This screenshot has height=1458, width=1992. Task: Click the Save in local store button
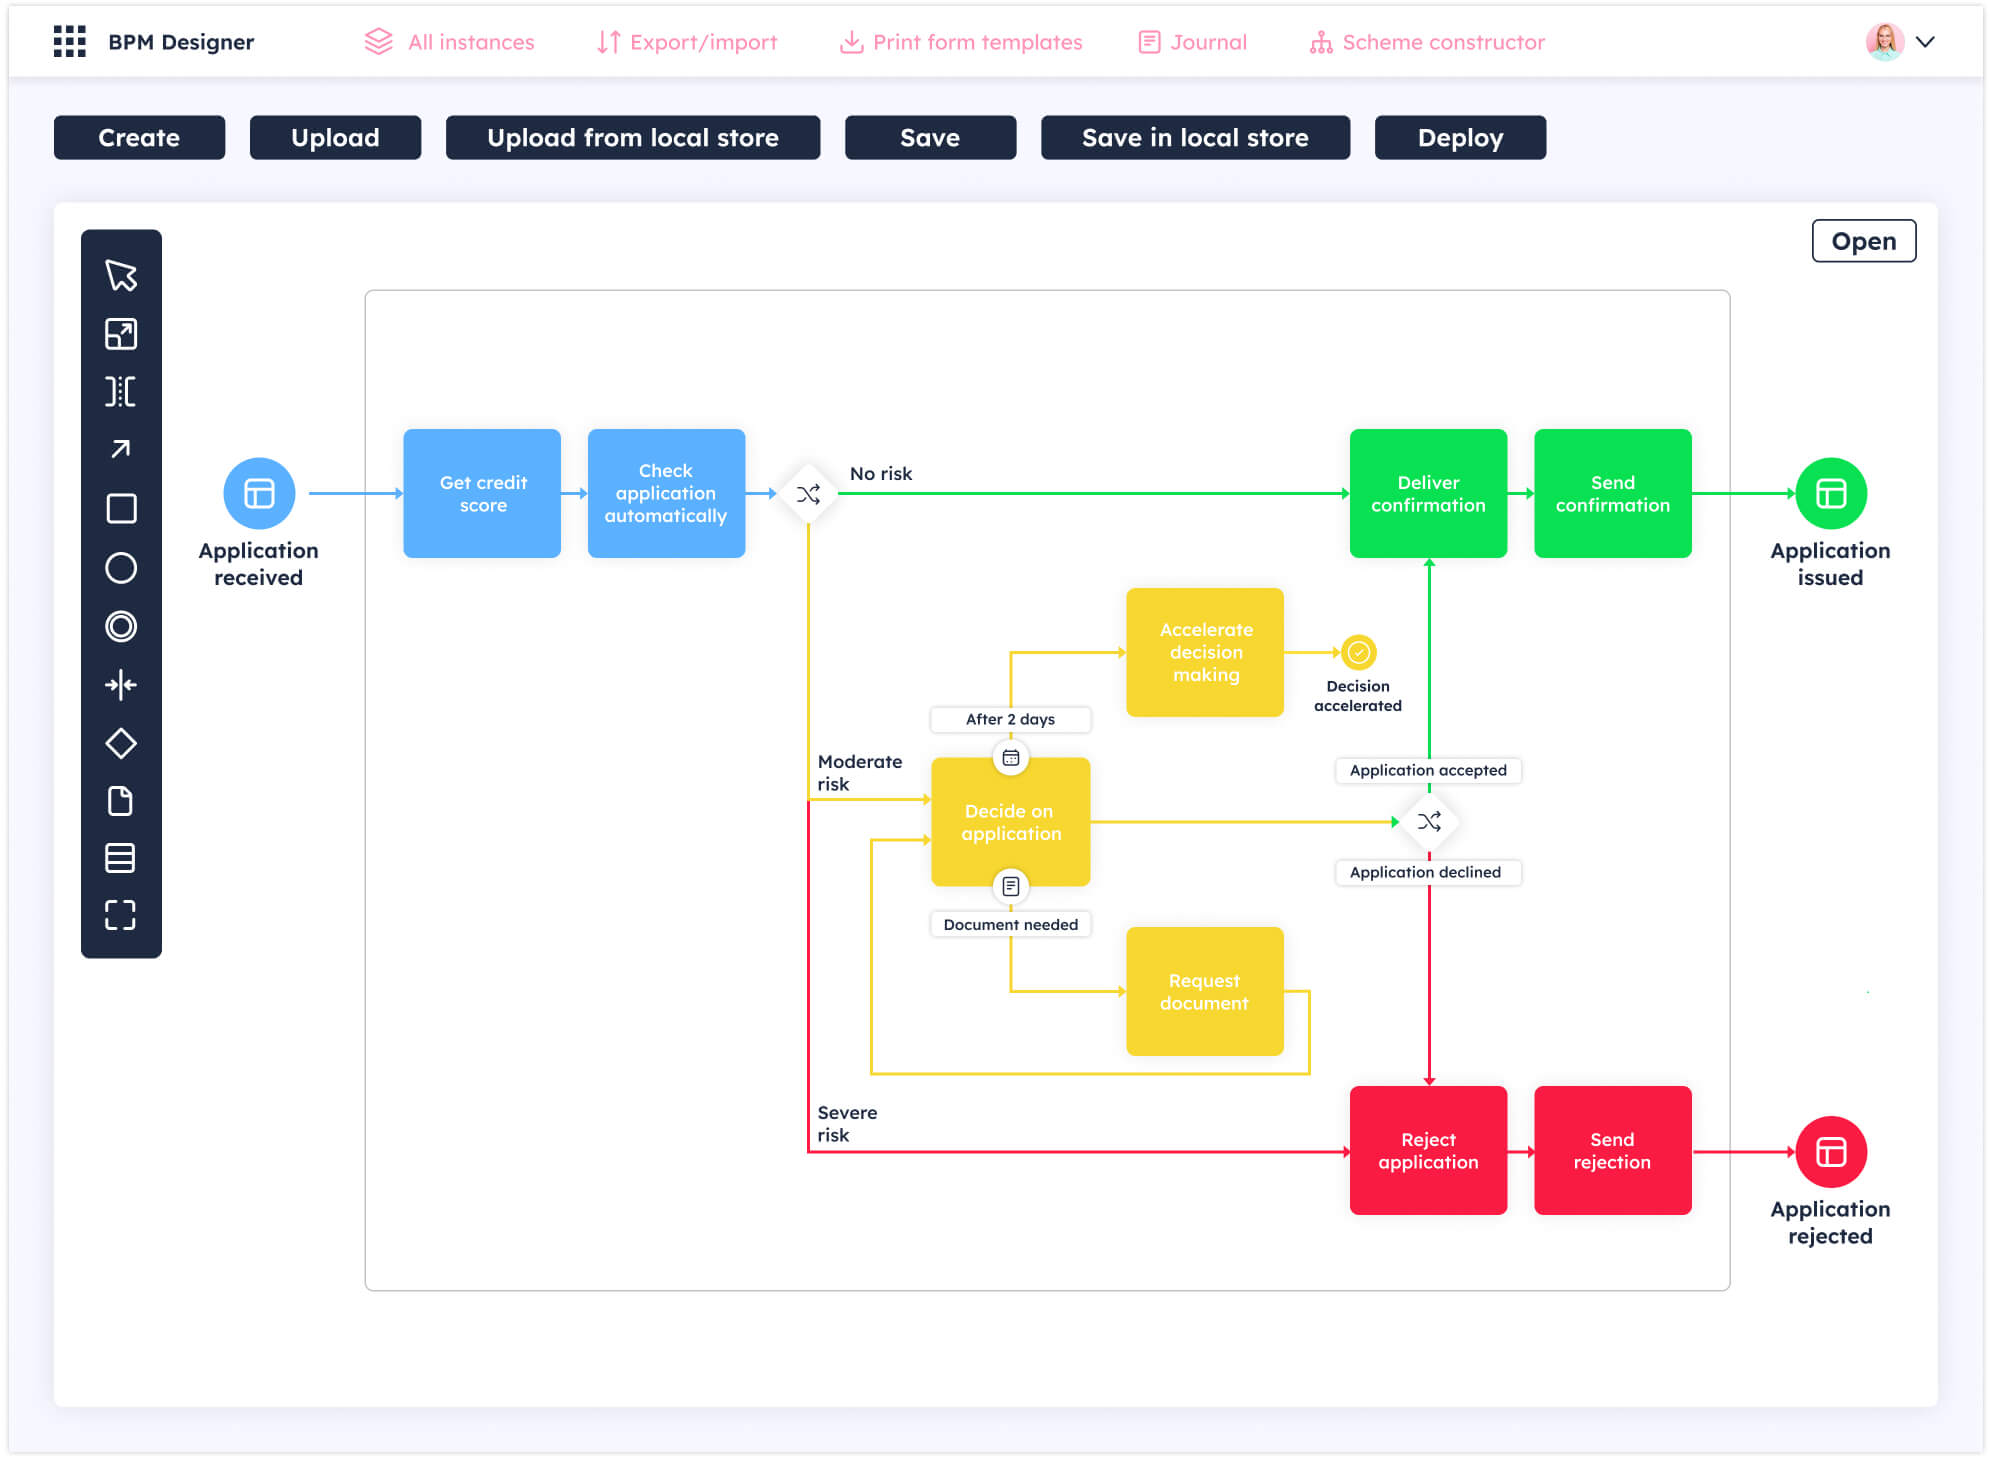[1194, 138]
